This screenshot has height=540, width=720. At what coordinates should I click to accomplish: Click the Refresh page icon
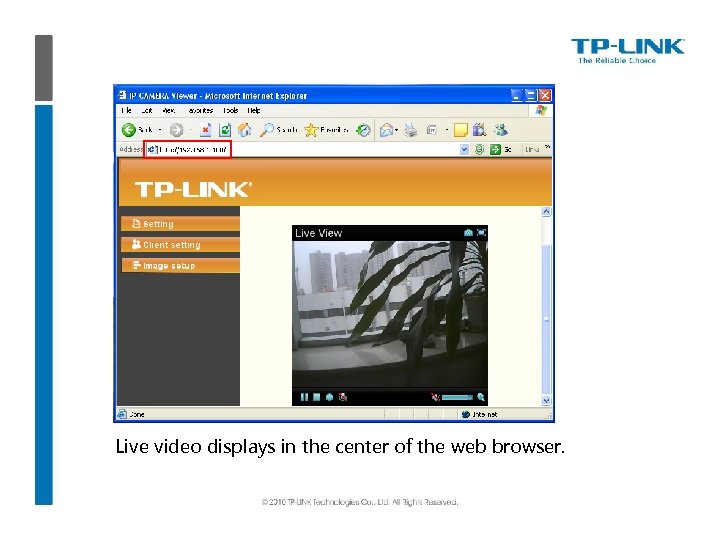point(225,130)
